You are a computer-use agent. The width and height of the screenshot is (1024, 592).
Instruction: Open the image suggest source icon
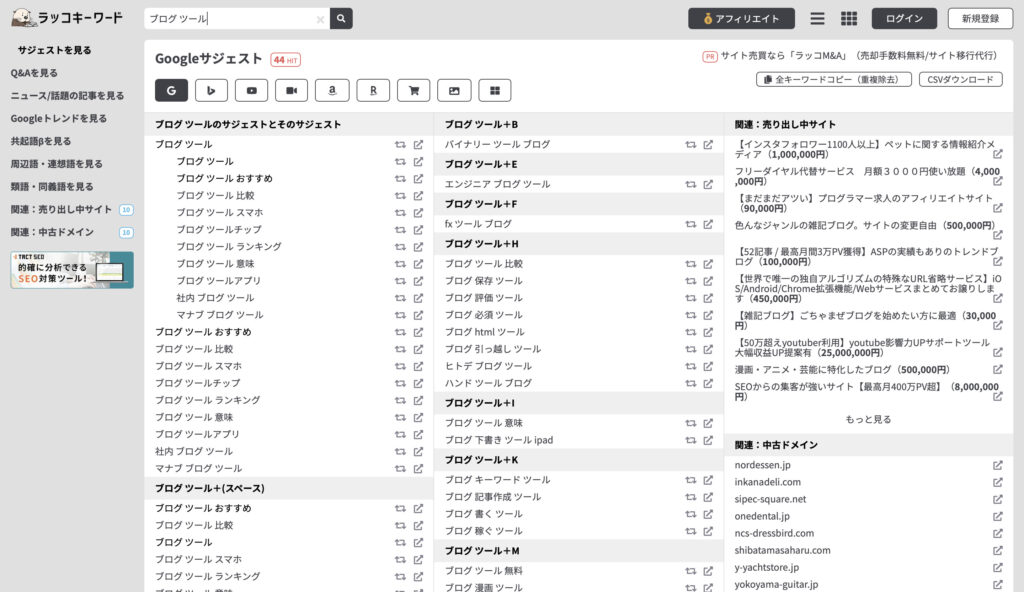[453, 89]
